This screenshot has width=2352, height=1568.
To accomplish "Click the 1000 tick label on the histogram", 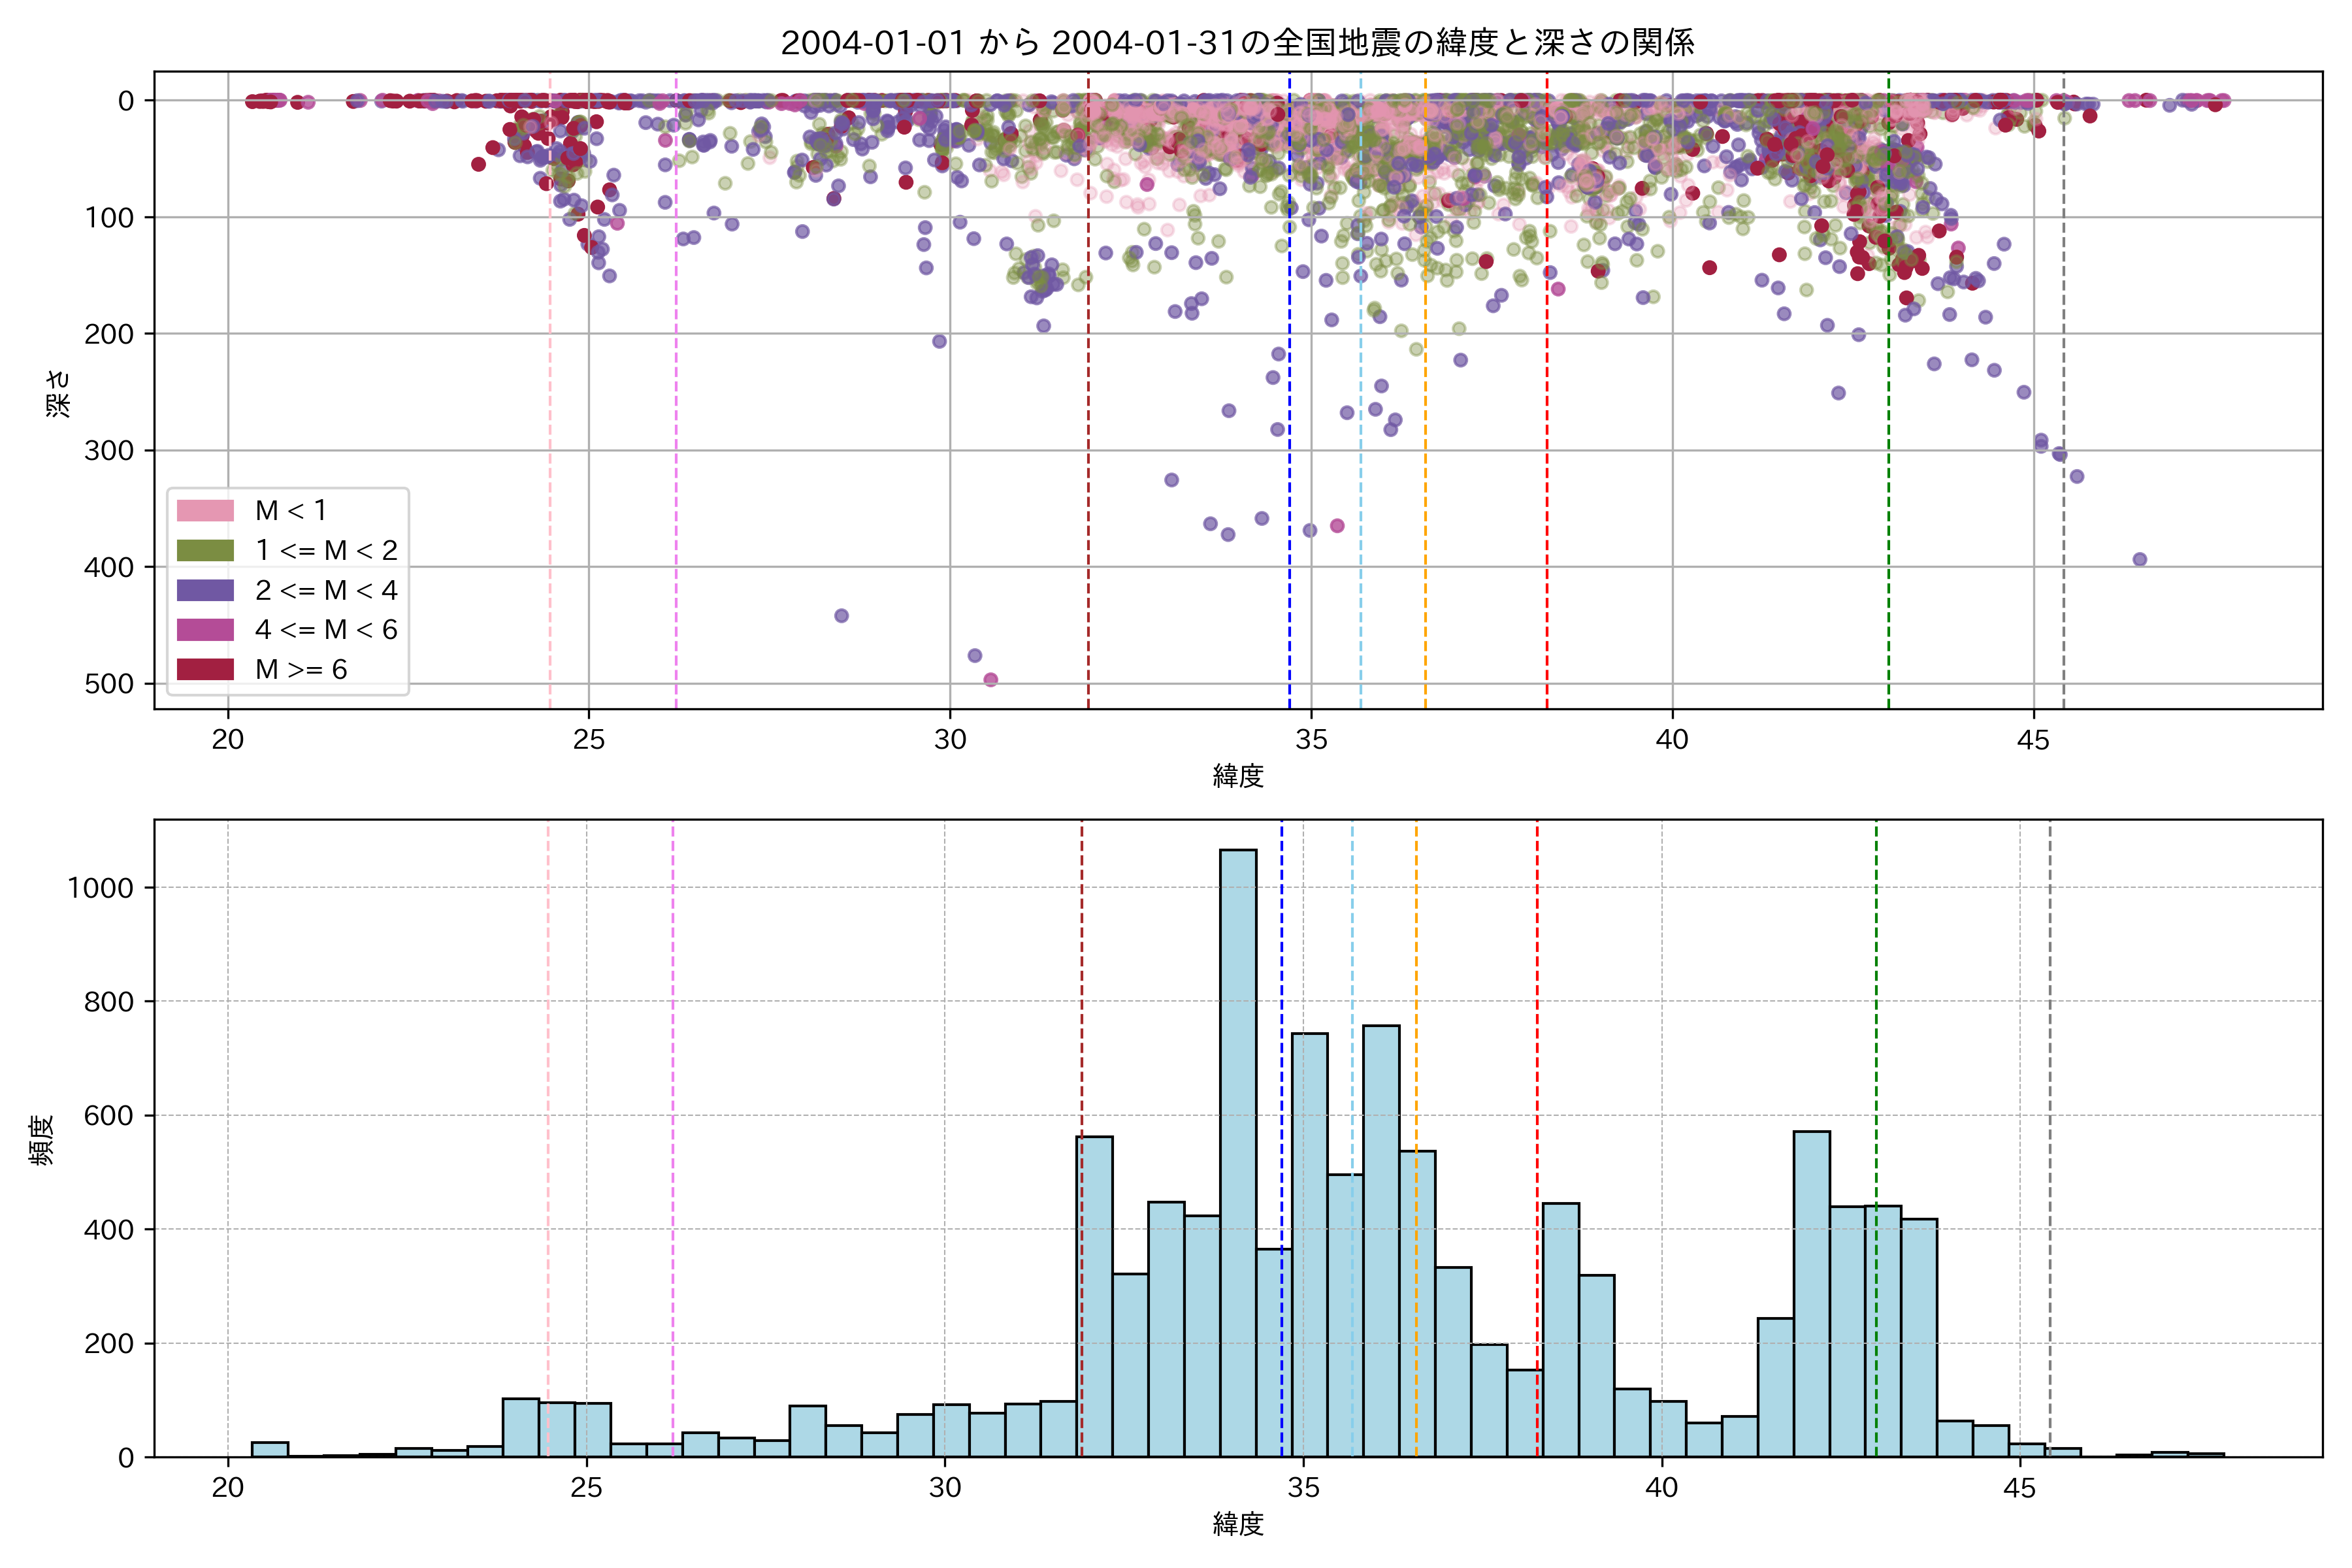I will pyautogui.click(x=100, y=888).
